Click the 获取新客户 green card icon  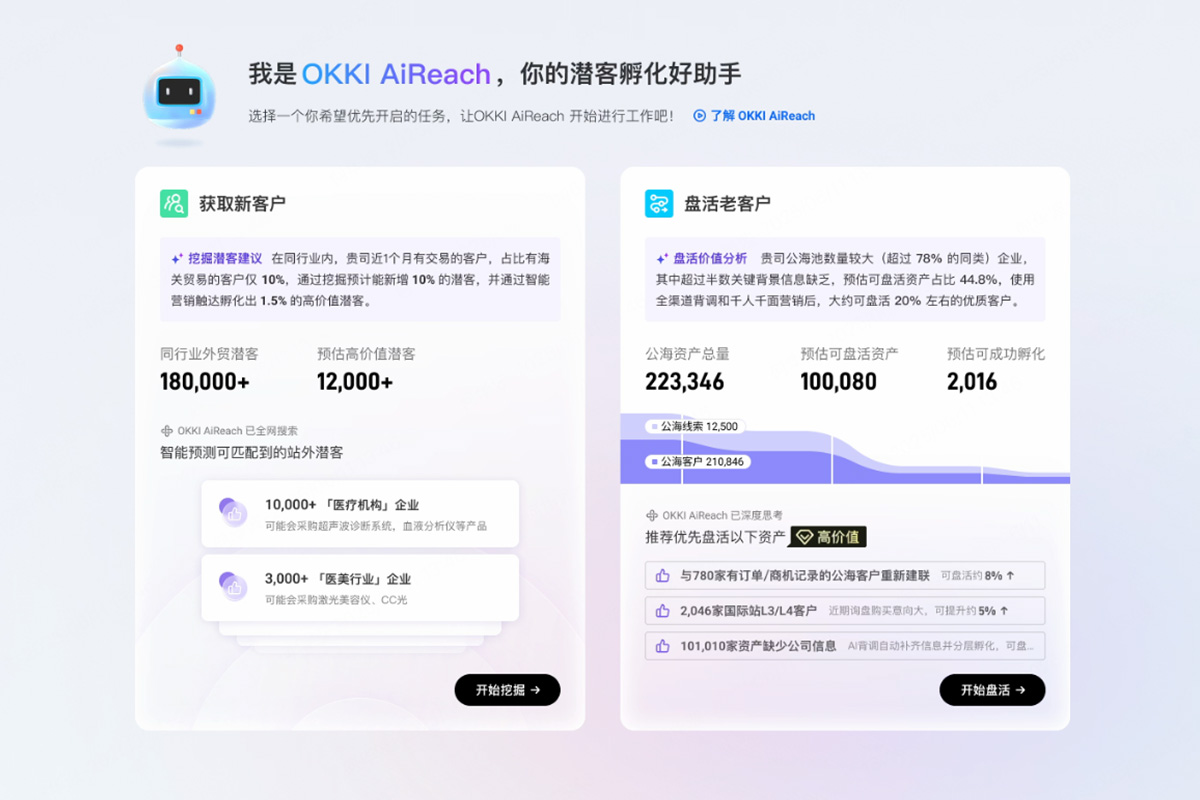pos(174,203)
